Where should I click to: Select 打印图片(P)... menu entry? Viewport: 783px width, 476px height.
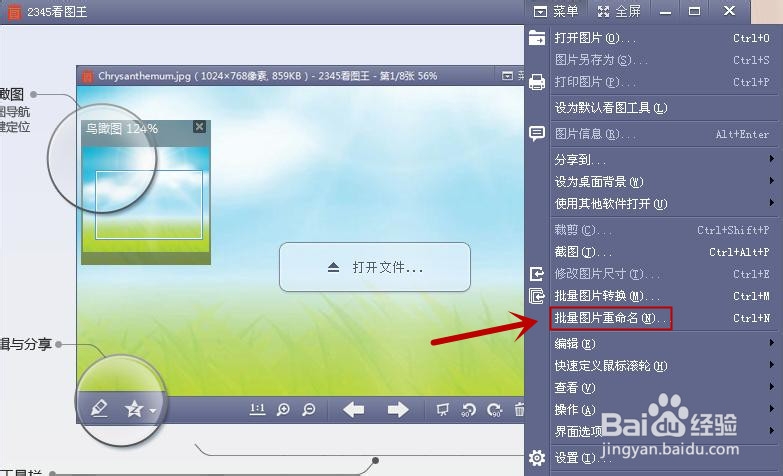(662, 82)
